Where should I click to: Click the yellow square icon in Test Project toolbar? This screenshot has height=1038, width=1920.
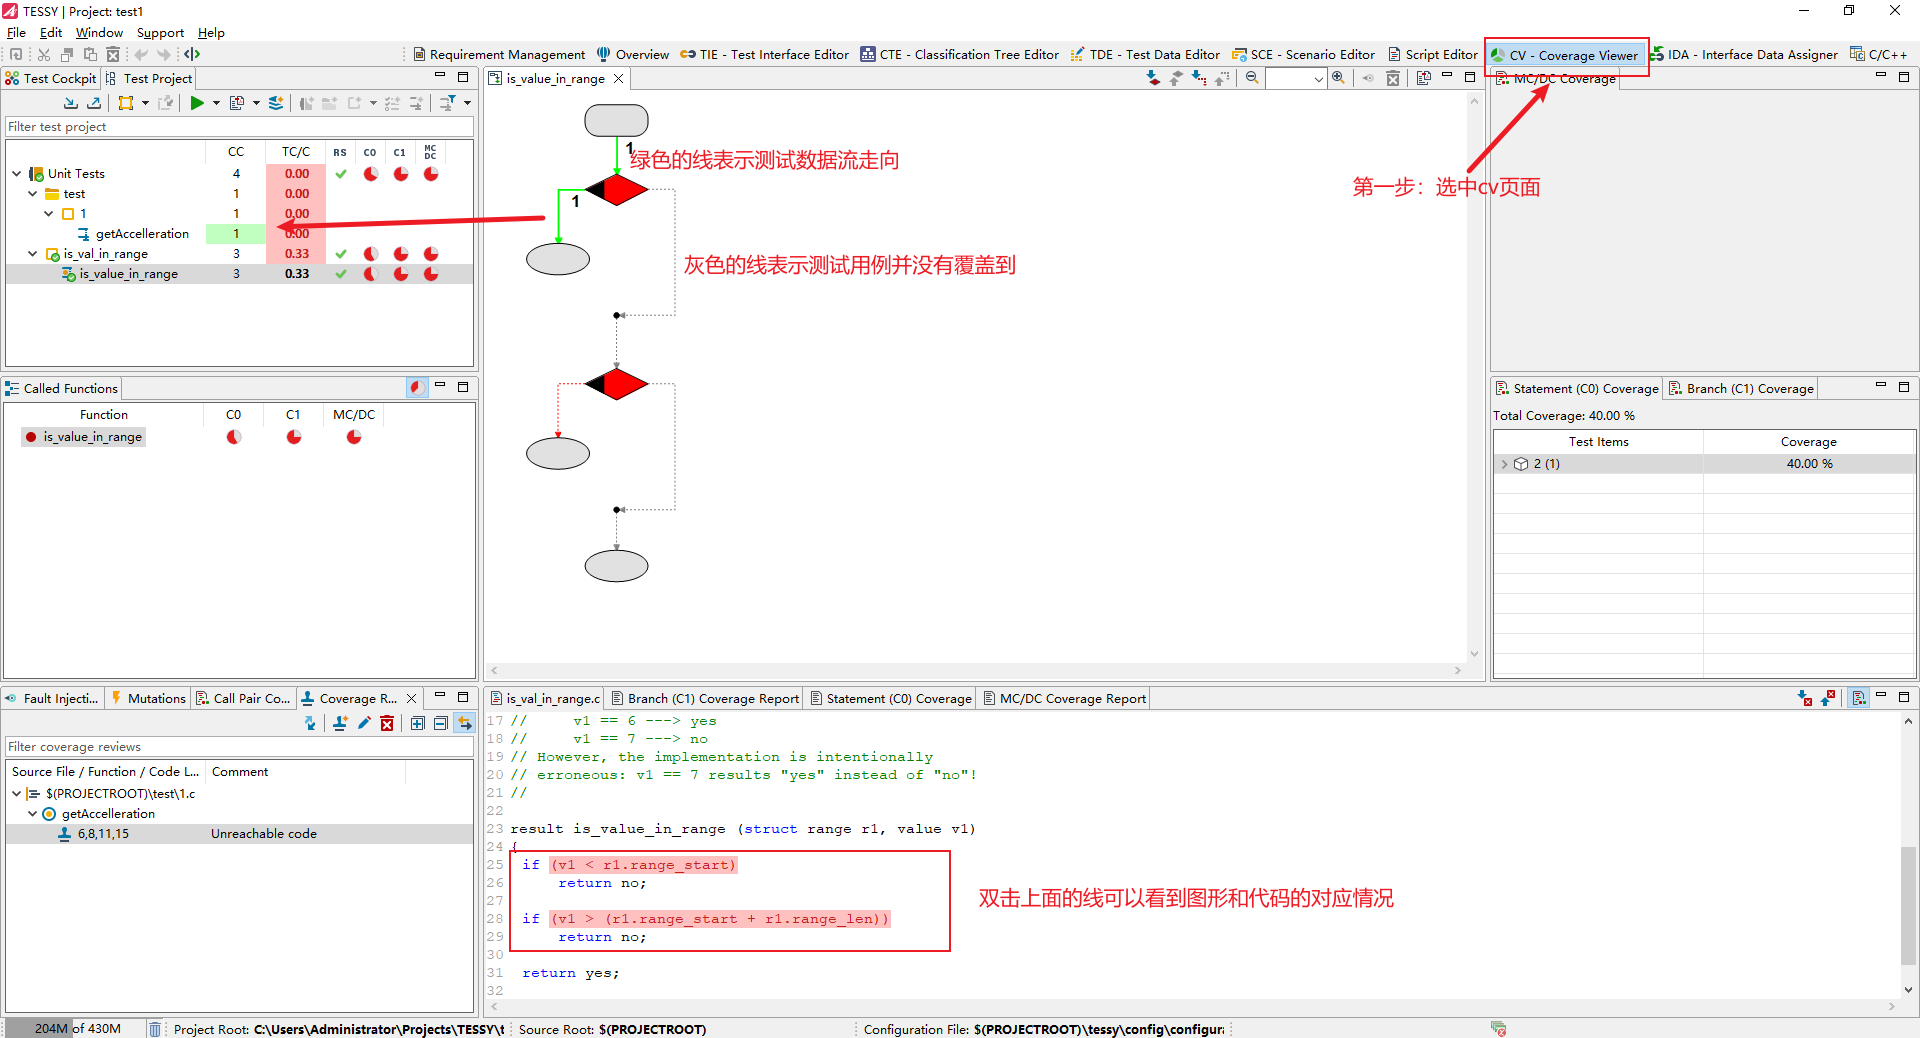coord(126,103)
